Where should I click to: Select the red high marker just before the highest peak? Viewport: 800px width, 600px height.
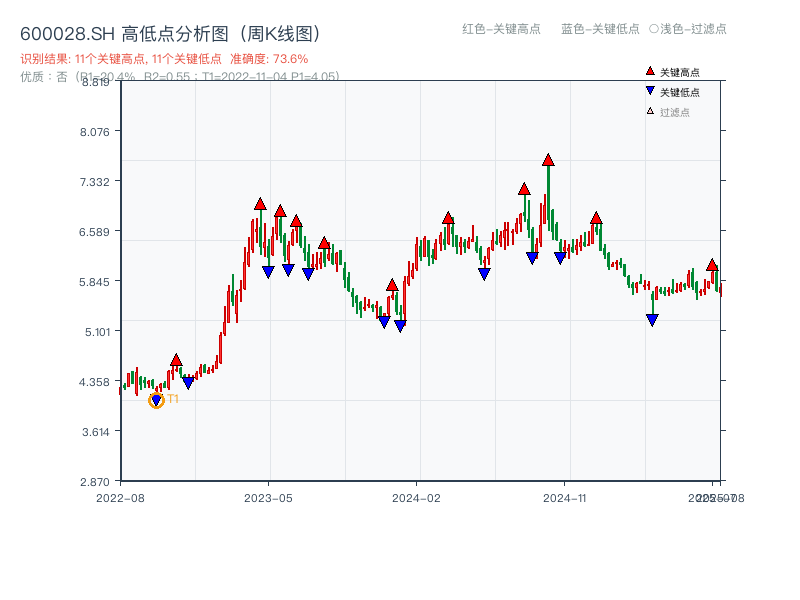coord(524,189)
